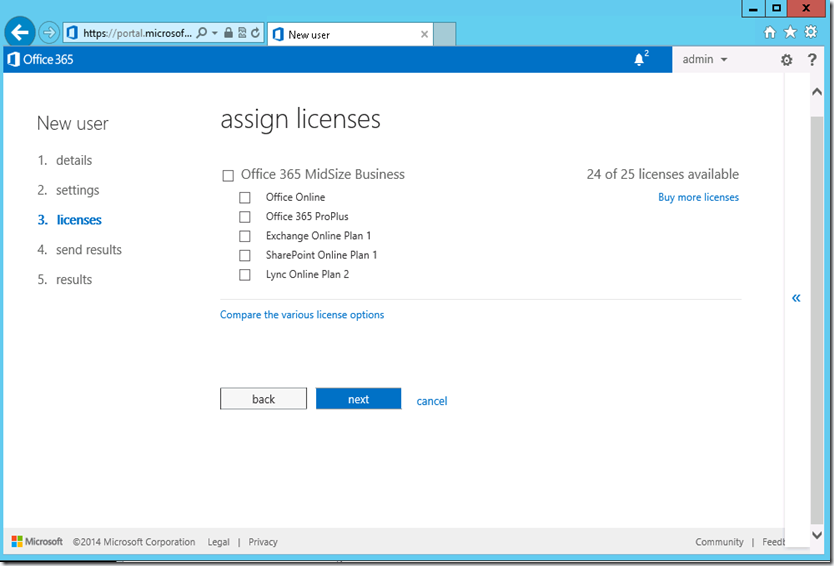Switch to the New user browser tab
834x566 pixels.
[351, 35]
